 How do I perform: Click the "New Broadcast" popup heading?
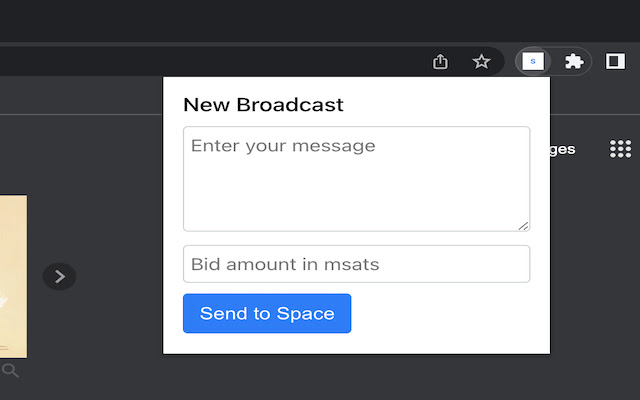(x=263, y=104)
